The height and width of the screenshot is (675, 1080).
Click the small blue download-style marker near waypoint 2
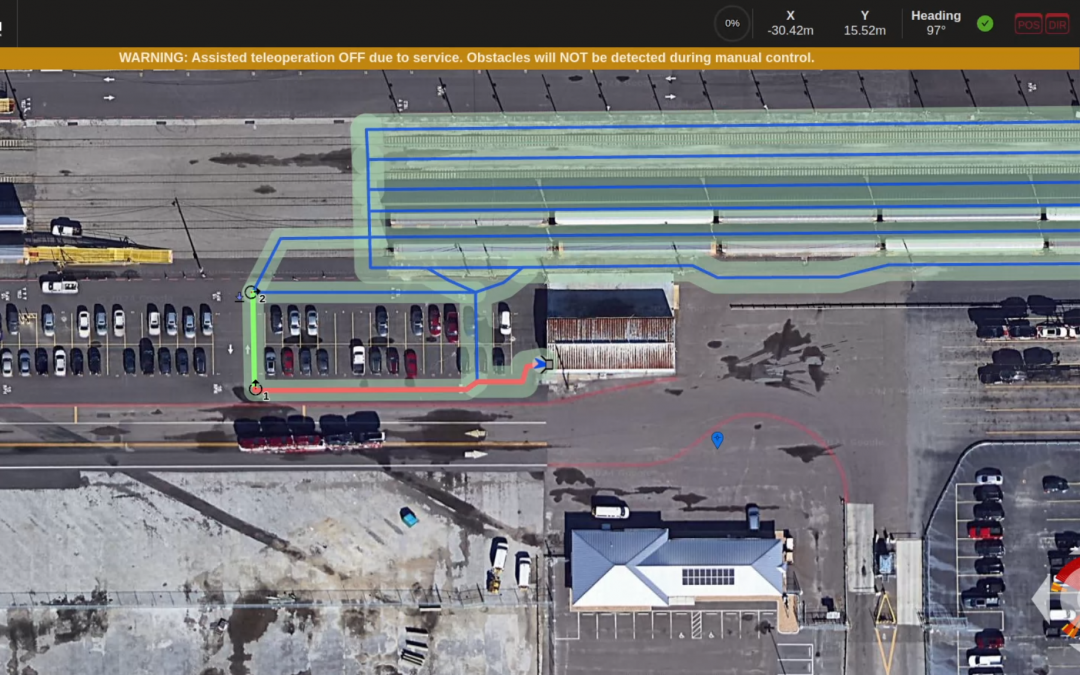pyautogui.click(x=238, y=294)
